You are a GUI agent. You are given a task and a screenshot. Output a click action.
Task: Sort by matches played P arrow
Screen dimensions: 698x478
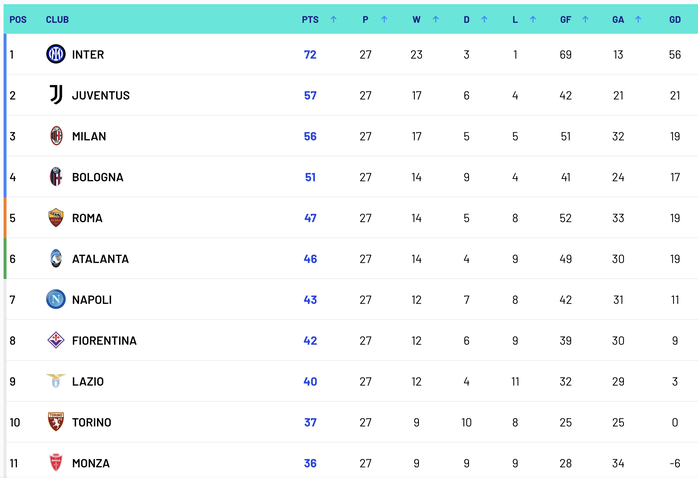(384, 20)
